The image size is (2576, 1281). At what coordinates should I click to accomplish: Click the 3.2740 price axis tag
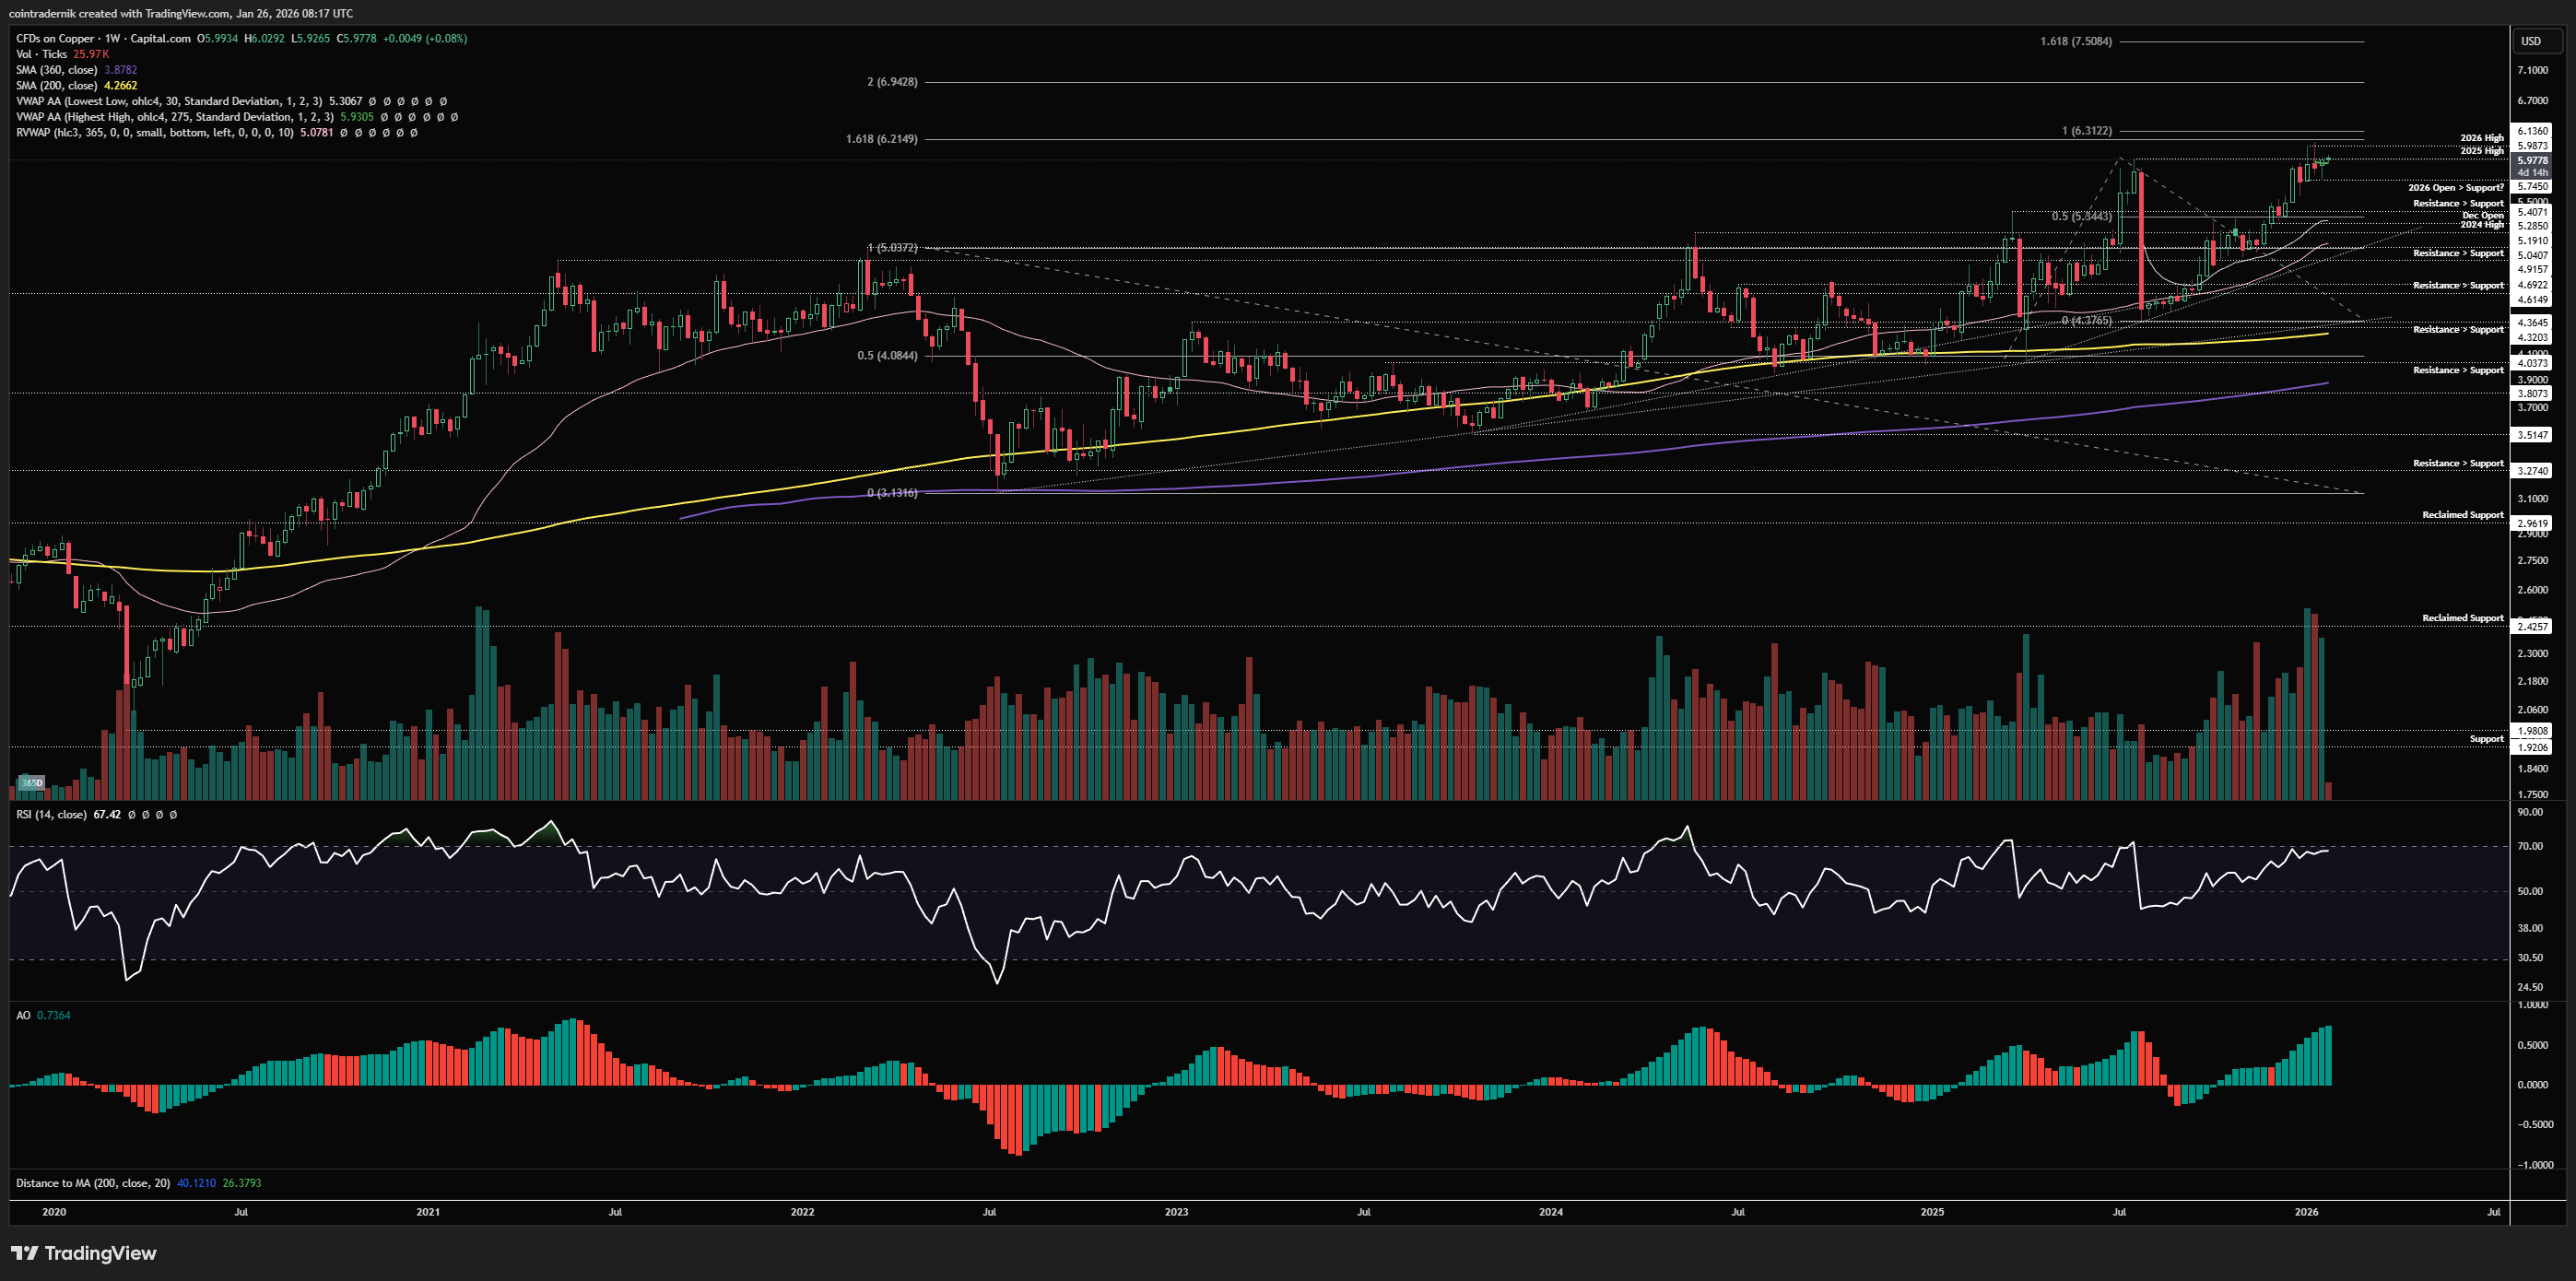coord(2532,471)
